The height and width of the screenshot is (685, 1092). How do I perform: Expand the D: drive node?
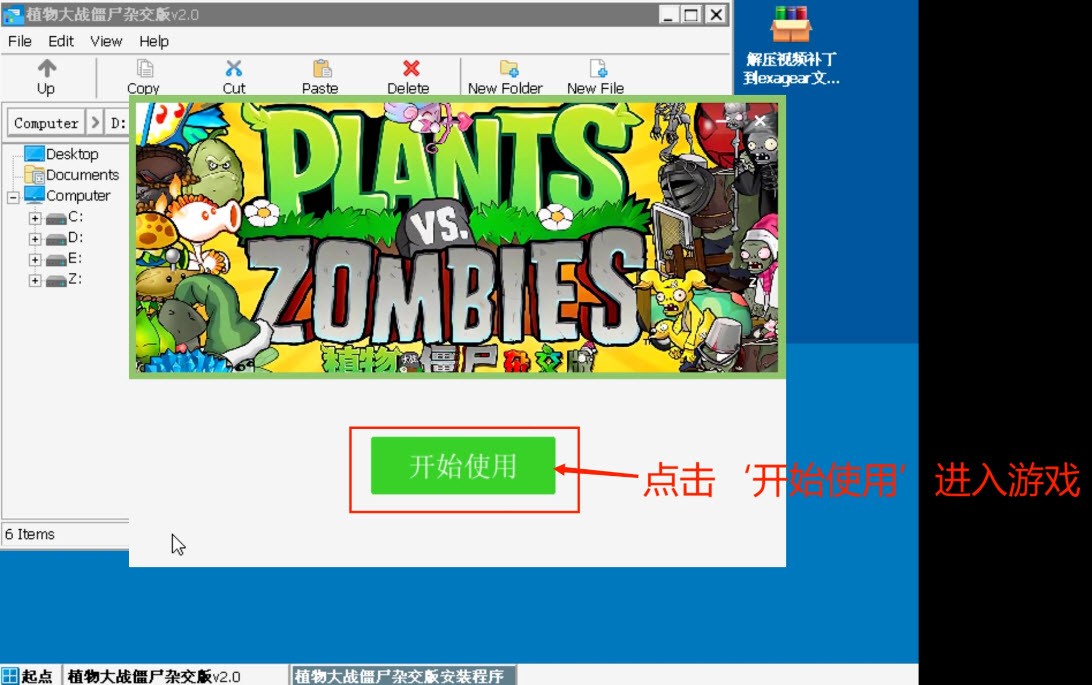[35, 239]
